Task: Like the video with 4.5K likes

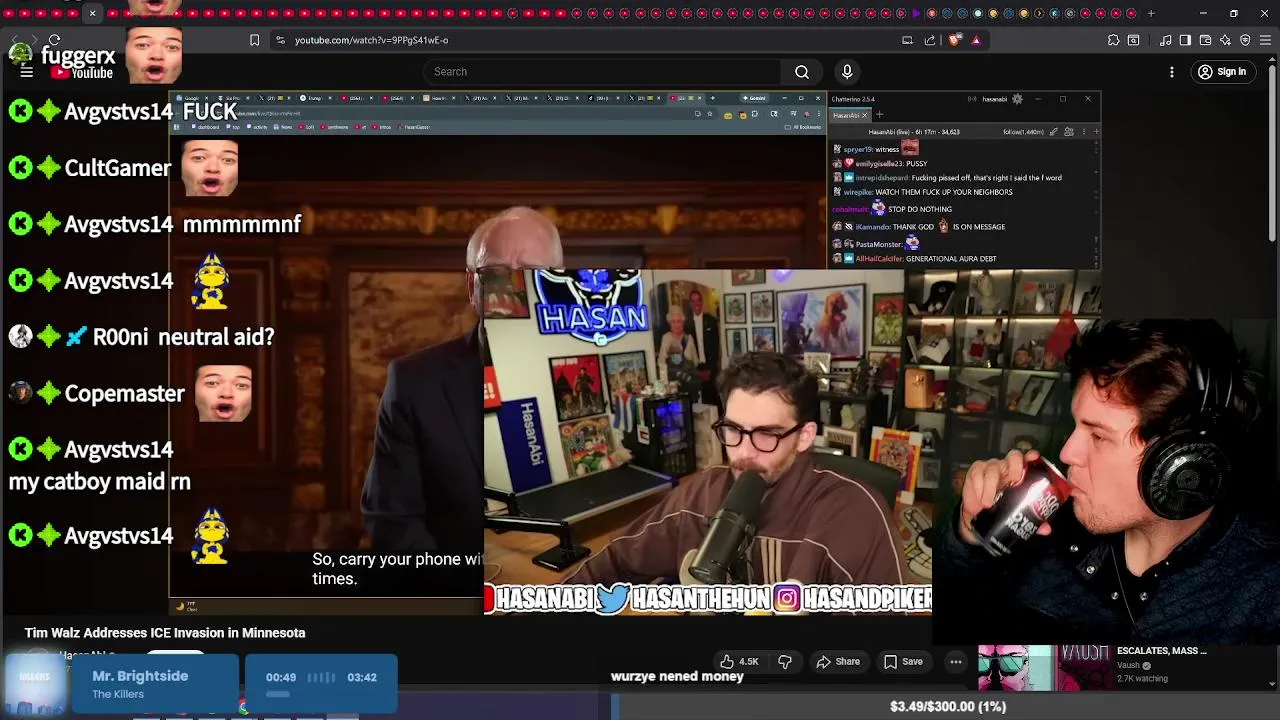Action: pyautogui.click(x=739, y=661)
